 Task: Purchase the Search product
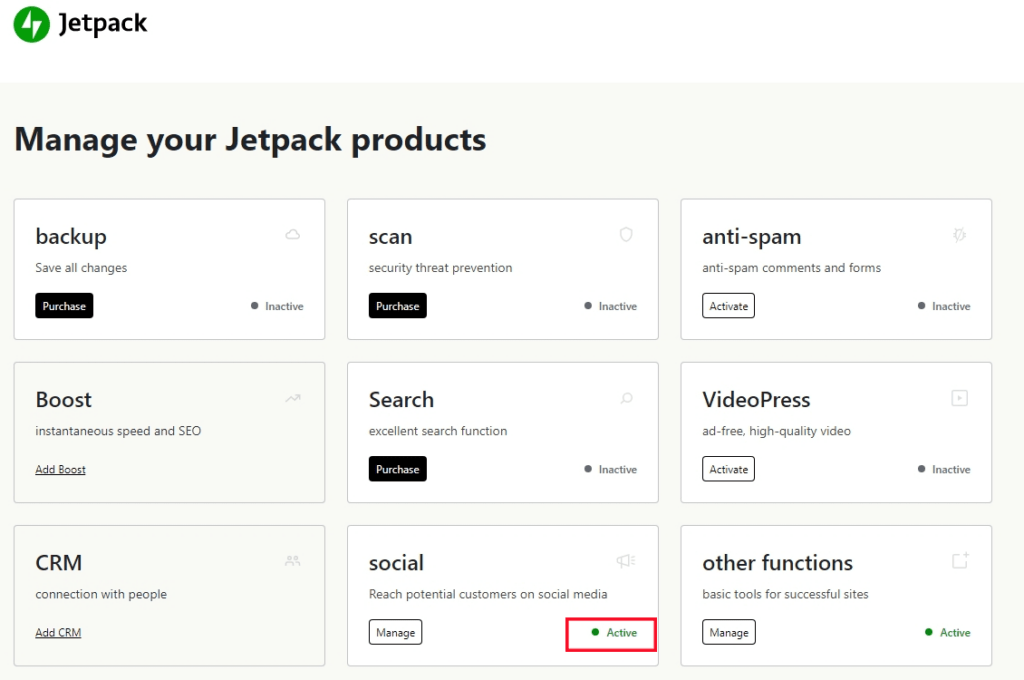coord(397,469)
